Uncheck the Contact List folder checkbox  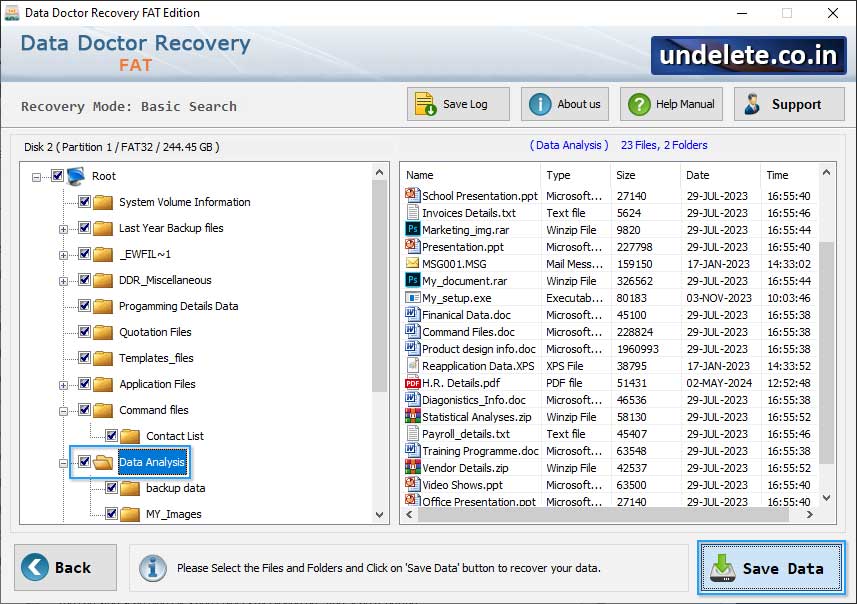coord(113,435)
